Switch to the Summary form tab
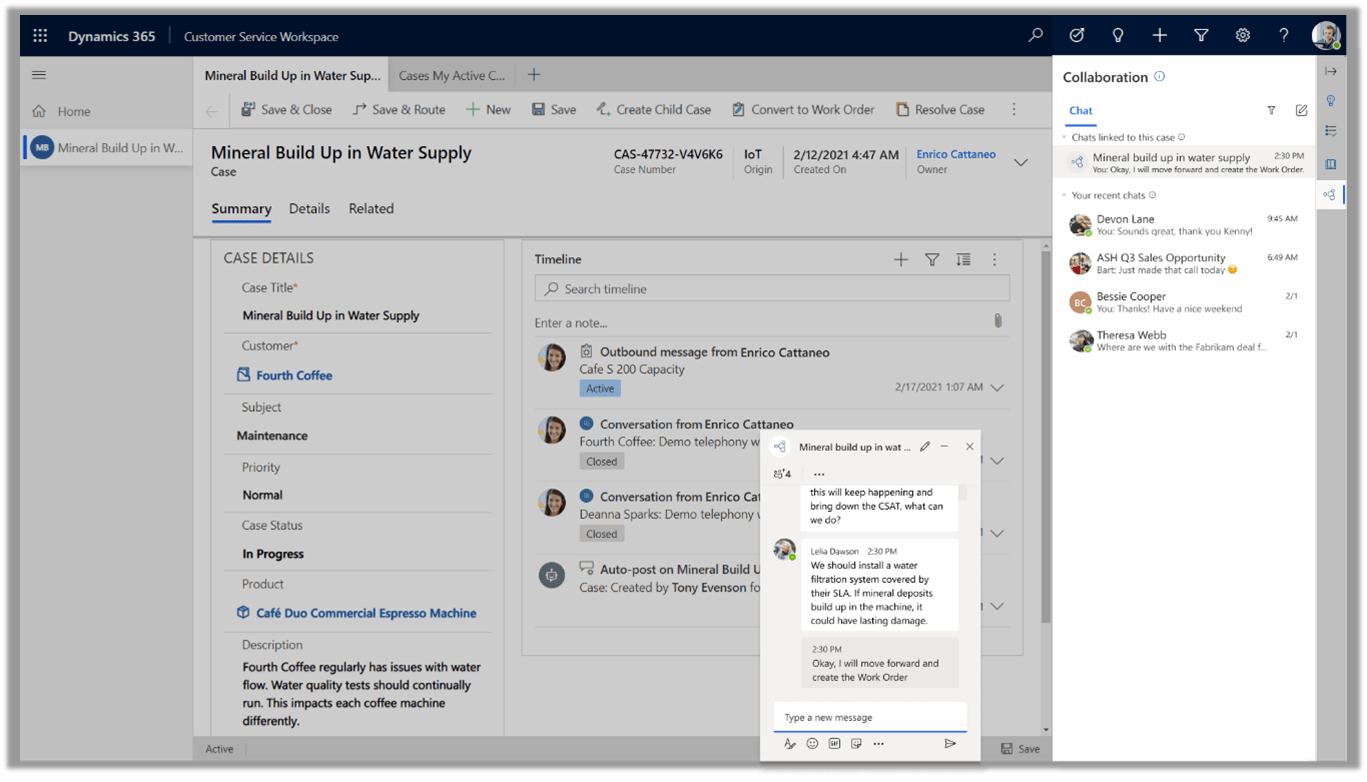 click(241, 209)
